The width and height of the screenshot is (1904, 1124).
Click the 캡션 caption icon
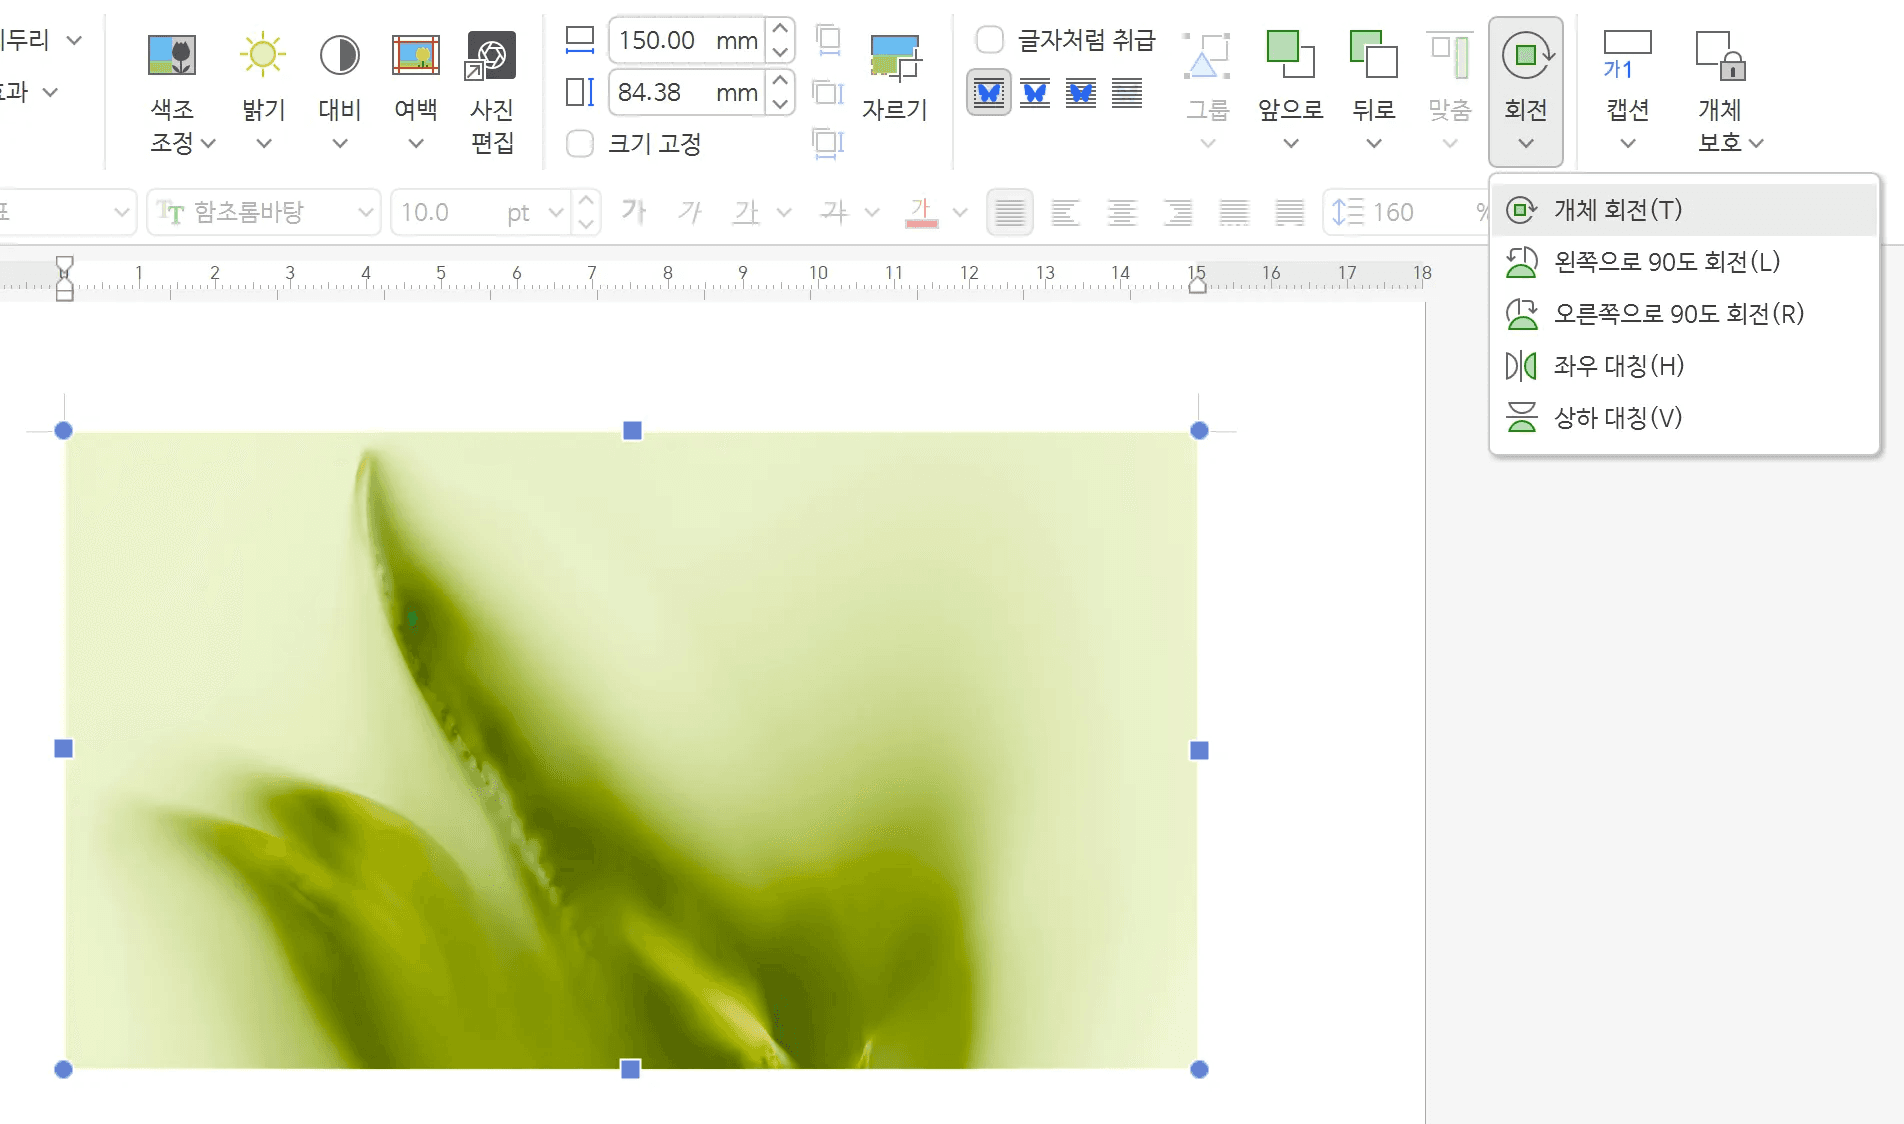pos(1627,55)
